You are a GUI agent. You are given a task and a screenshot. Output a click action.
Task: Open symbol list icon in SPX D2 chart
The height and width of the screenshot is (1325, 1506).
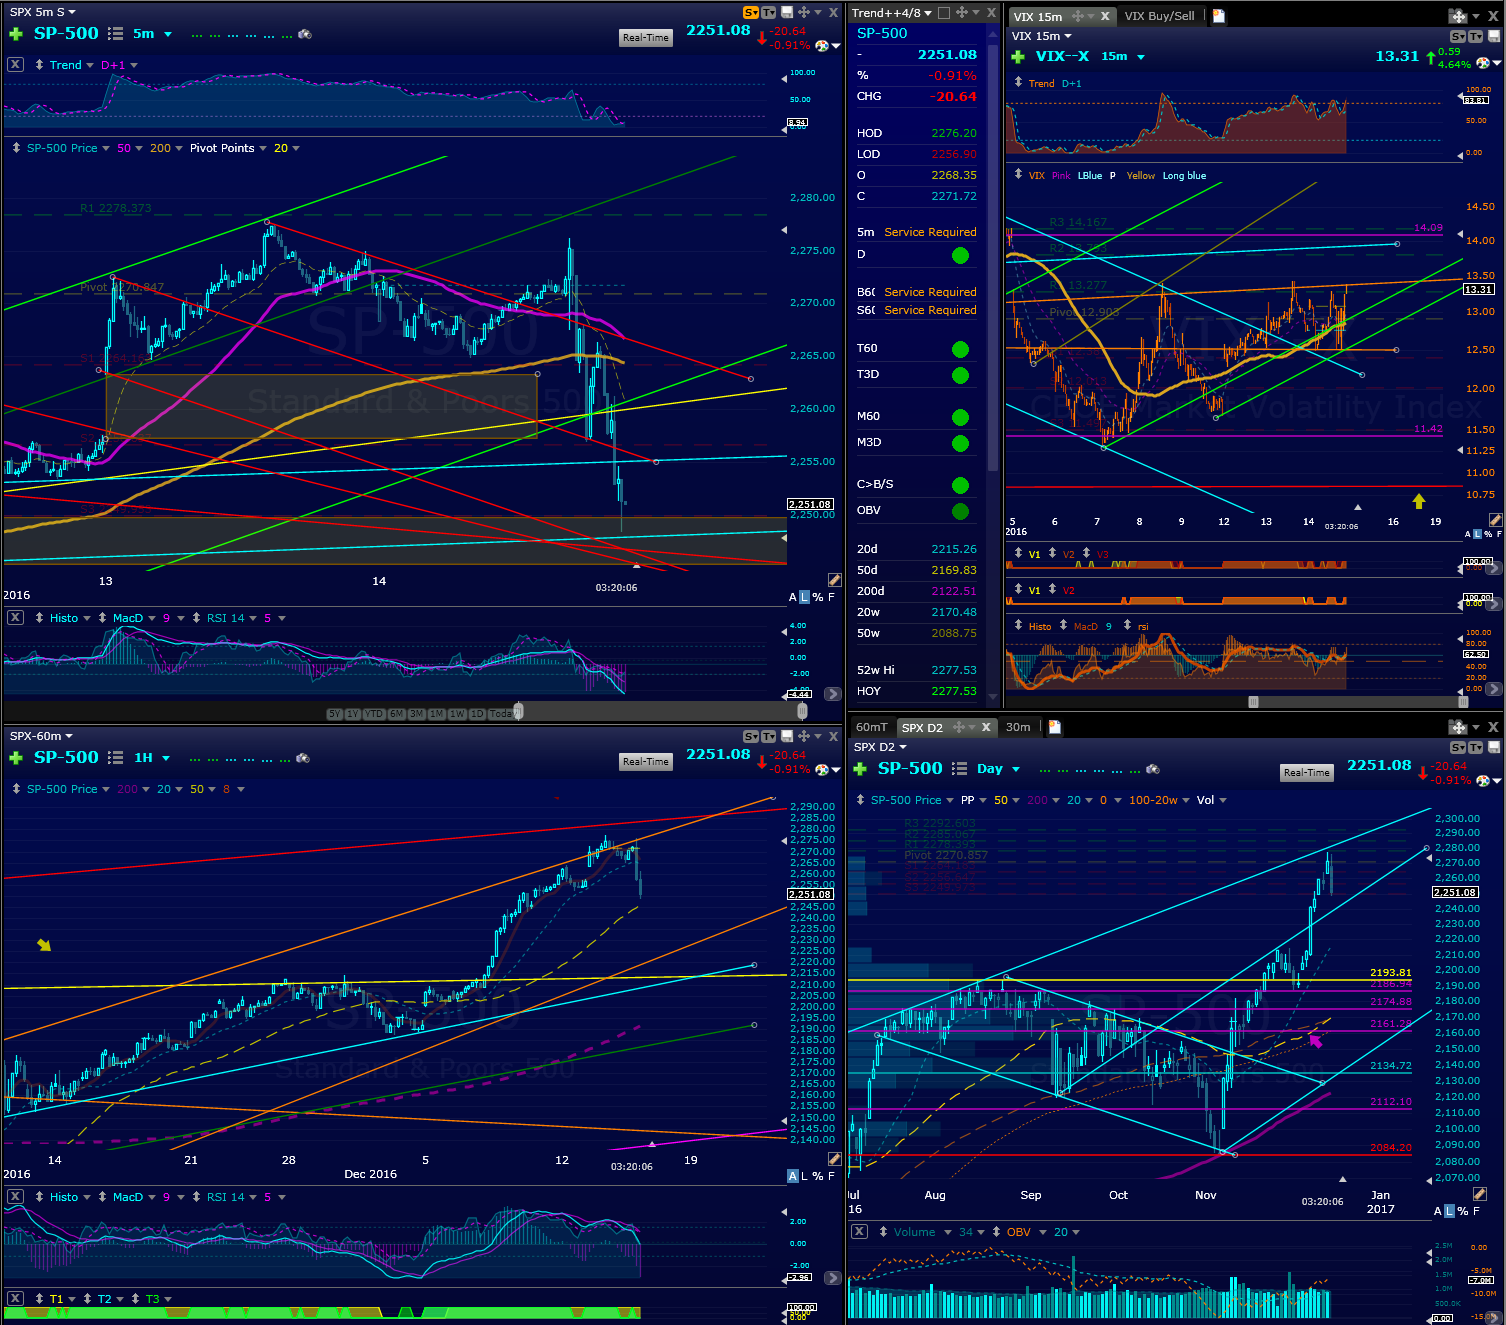(959, 769)
